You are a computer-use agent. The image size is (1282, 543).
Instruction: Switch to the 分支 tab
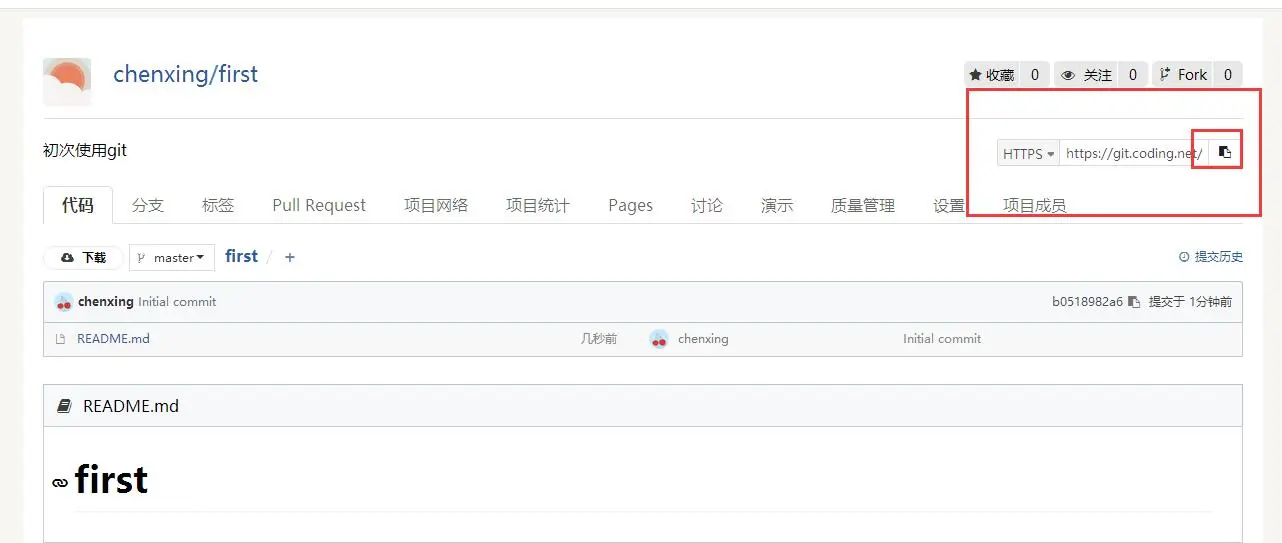coord(148,205)
